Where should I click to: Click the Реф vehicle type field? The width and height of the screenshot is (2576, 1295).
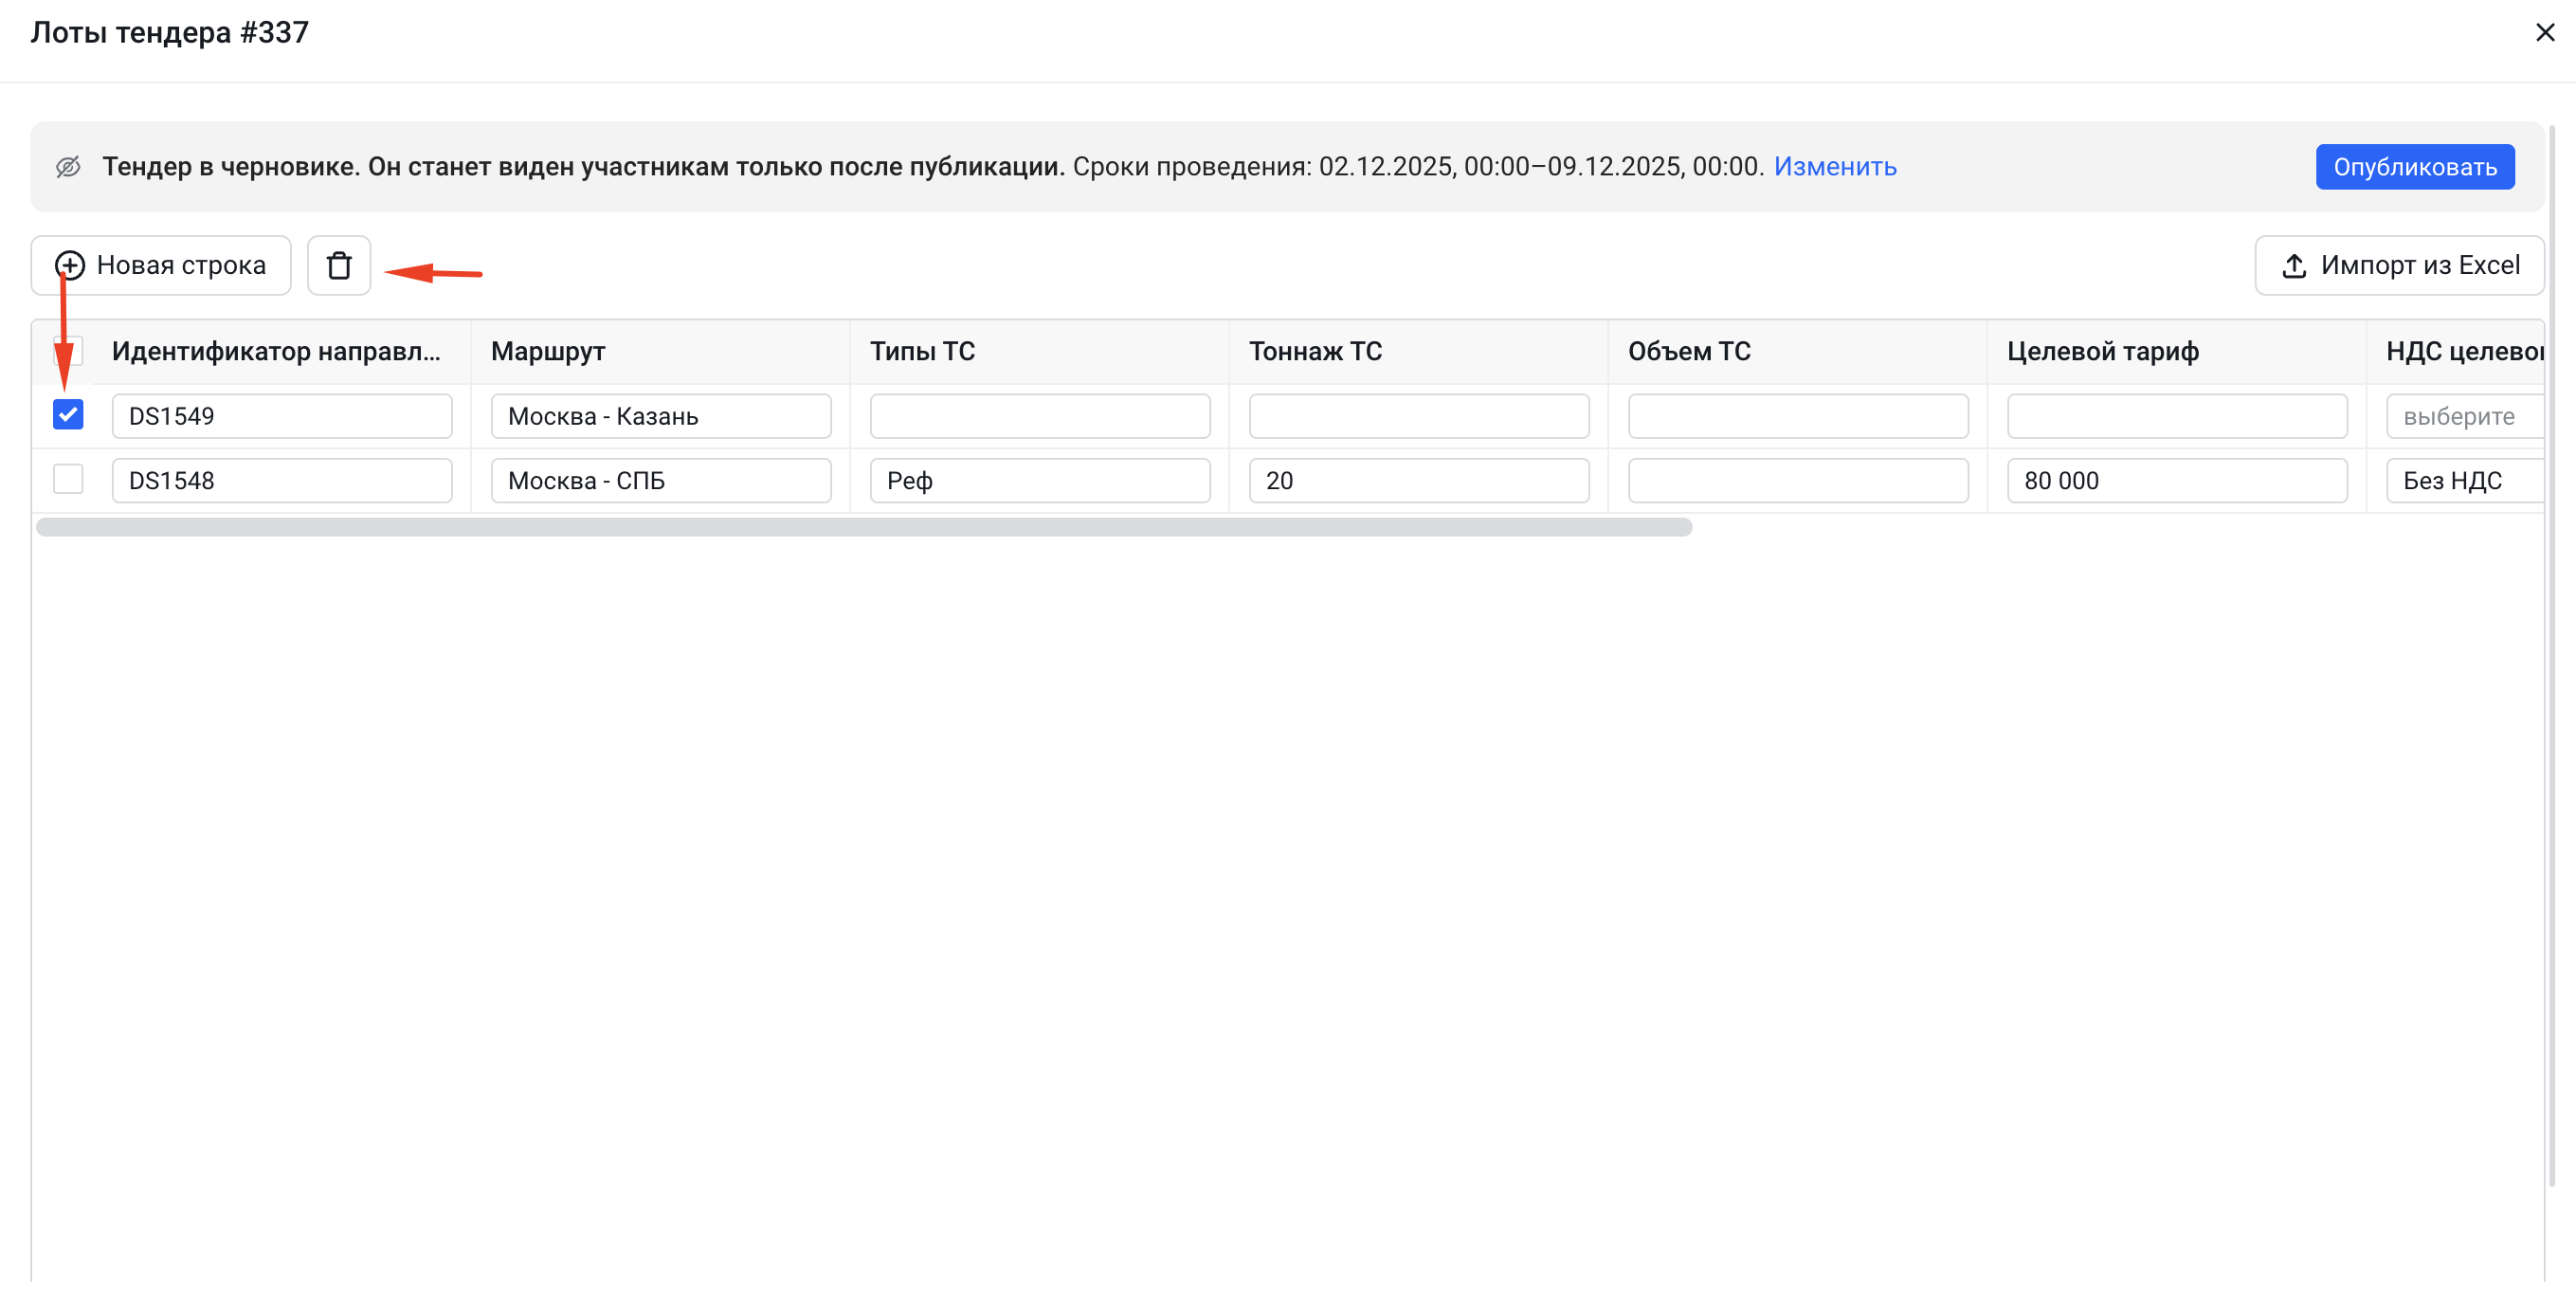(1039, 481)
